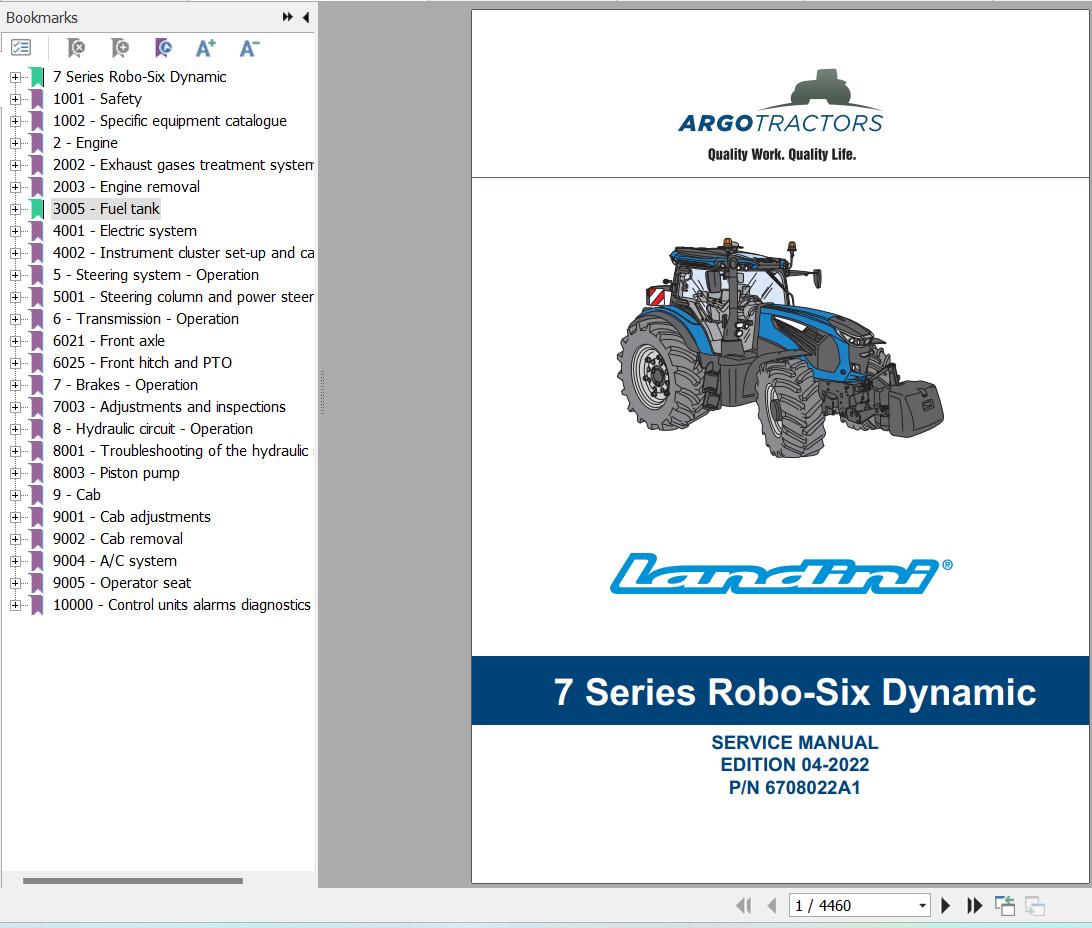This screenshot has width=1092, height=928.
Task: Jump to last page with double-arrow icon
Action: pos(974,905)
